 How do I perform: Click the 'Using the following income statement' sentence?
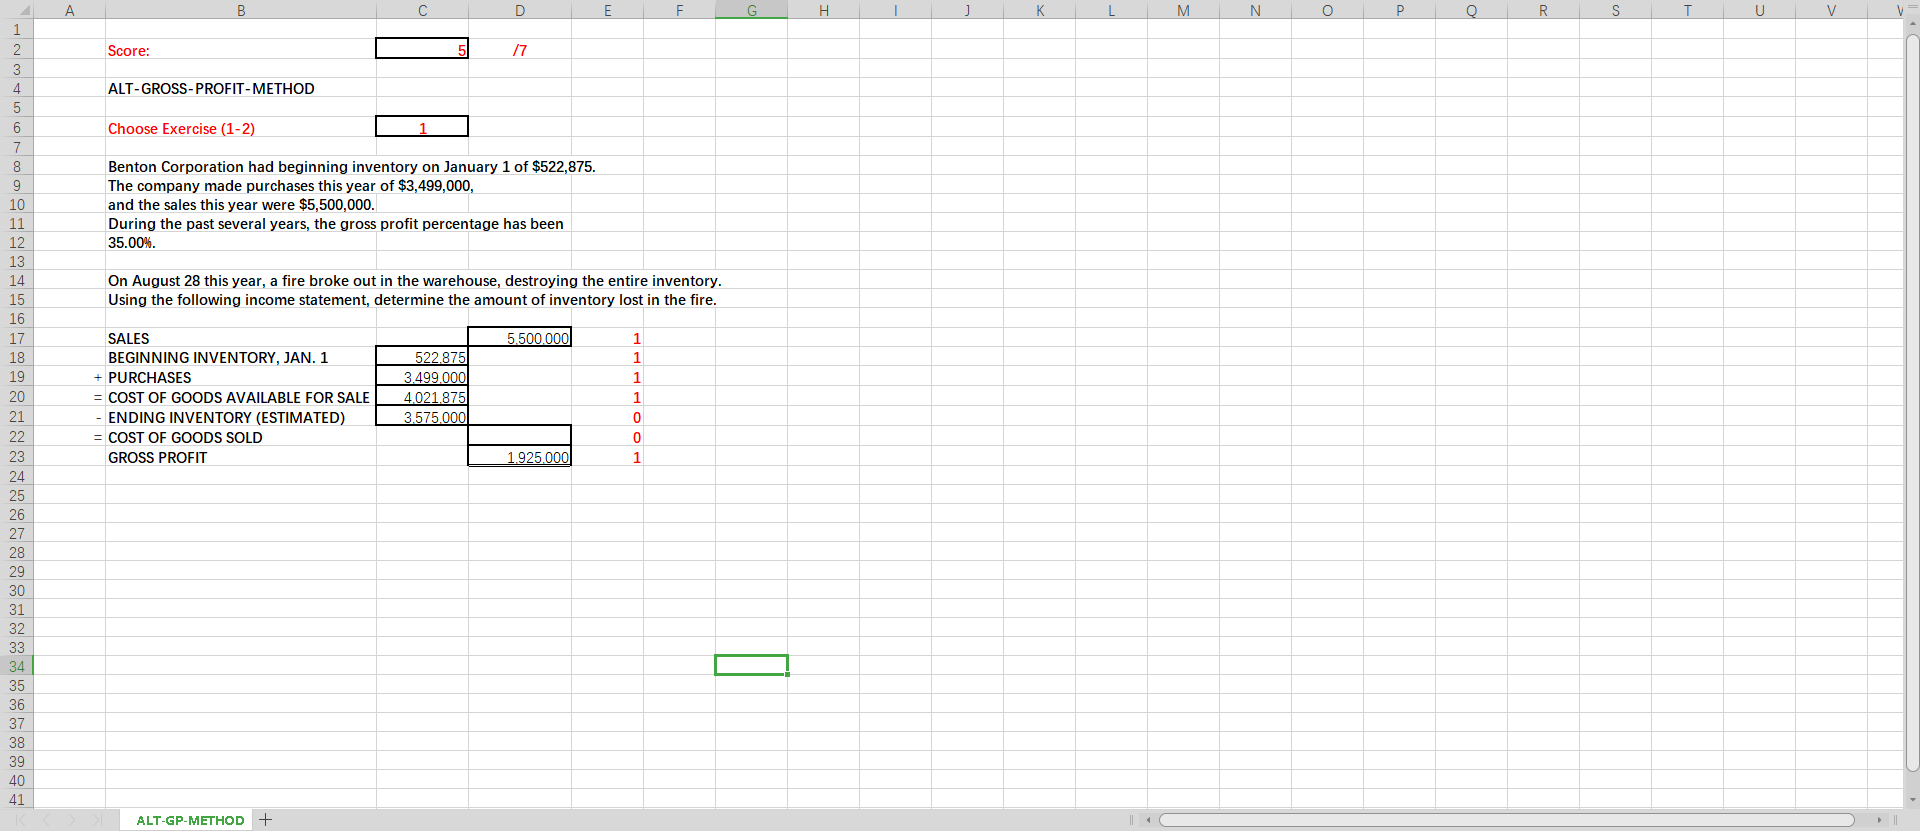[412, 299]
